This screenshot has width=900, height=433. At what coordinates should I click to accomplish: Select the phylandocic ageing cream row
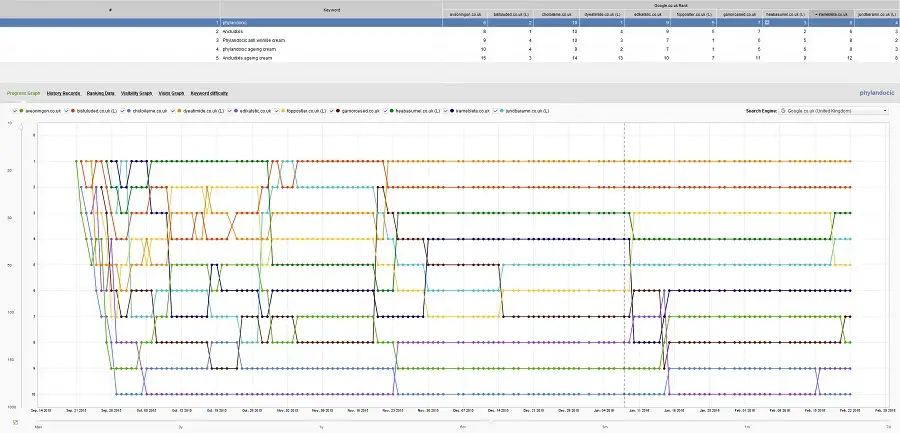(450, 49)
